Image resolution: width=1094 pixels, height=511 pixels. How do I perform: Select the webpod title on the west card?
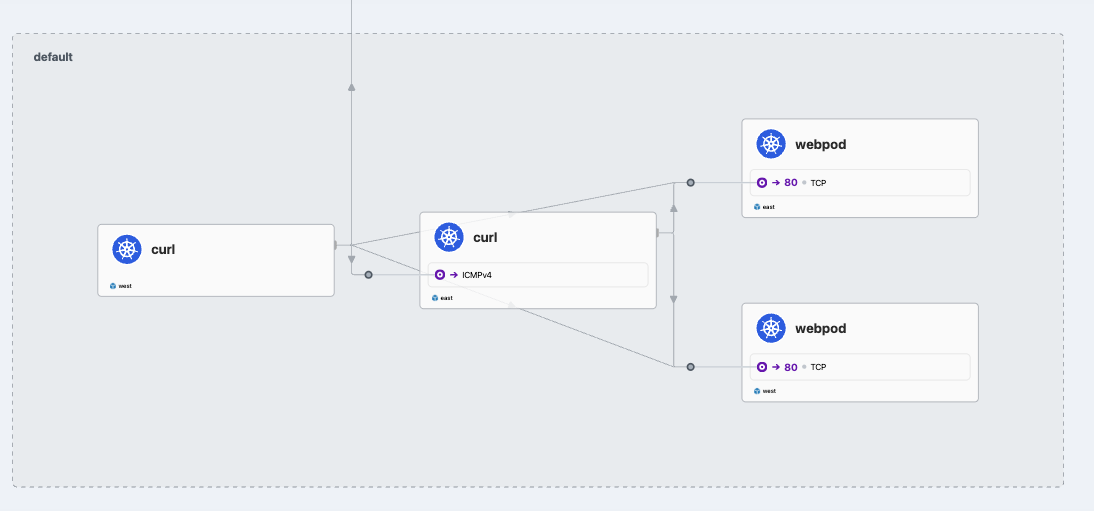820,329
